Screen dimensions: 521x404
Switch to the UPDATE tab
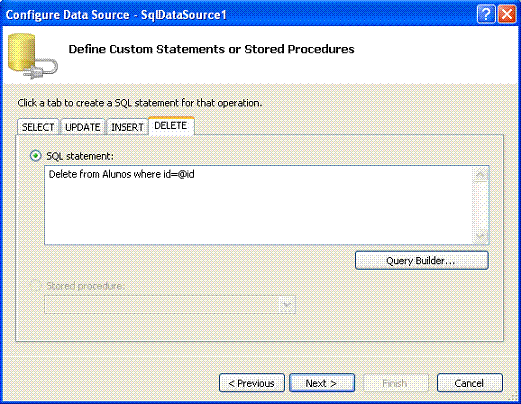pyautogui.click(x=83, y=127)
